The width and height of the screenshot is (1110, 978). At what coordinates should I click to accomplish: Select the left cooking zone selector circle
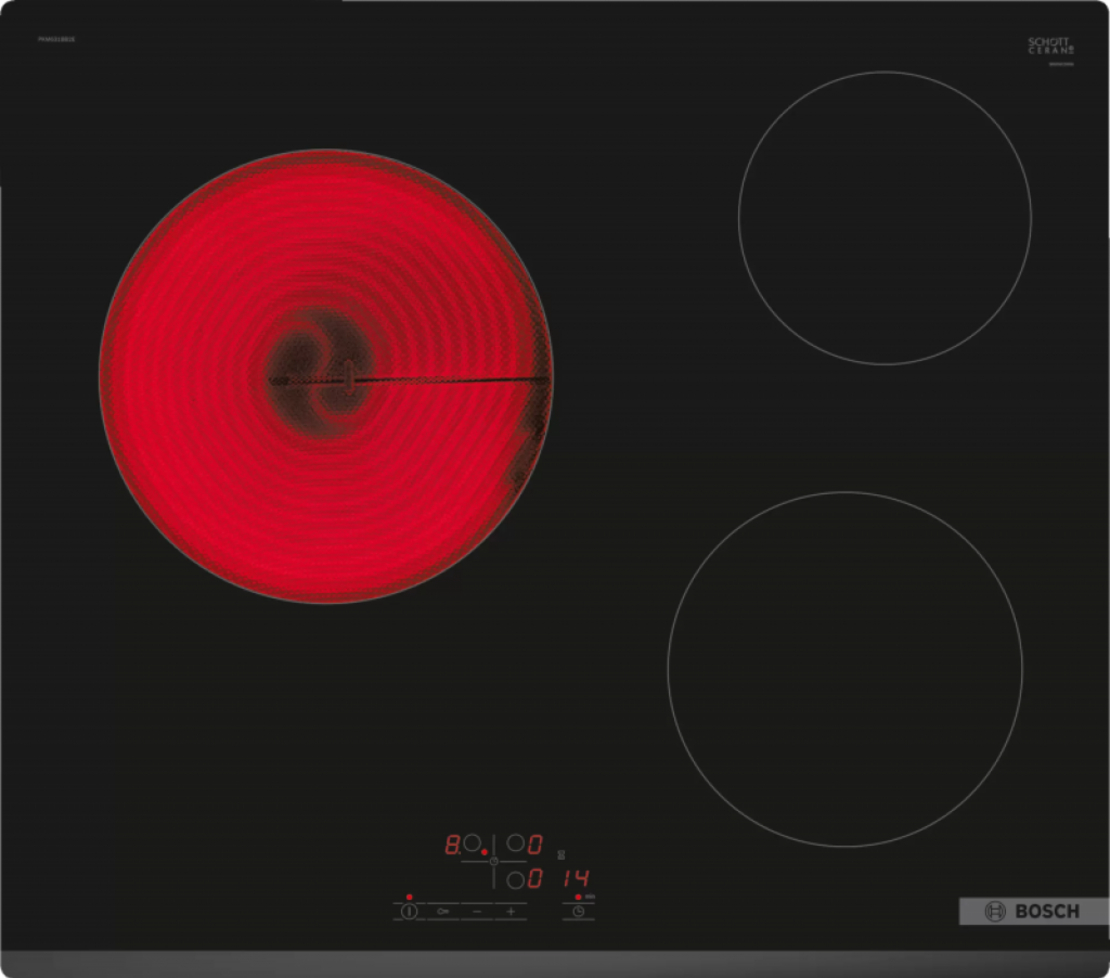(472, 844)
